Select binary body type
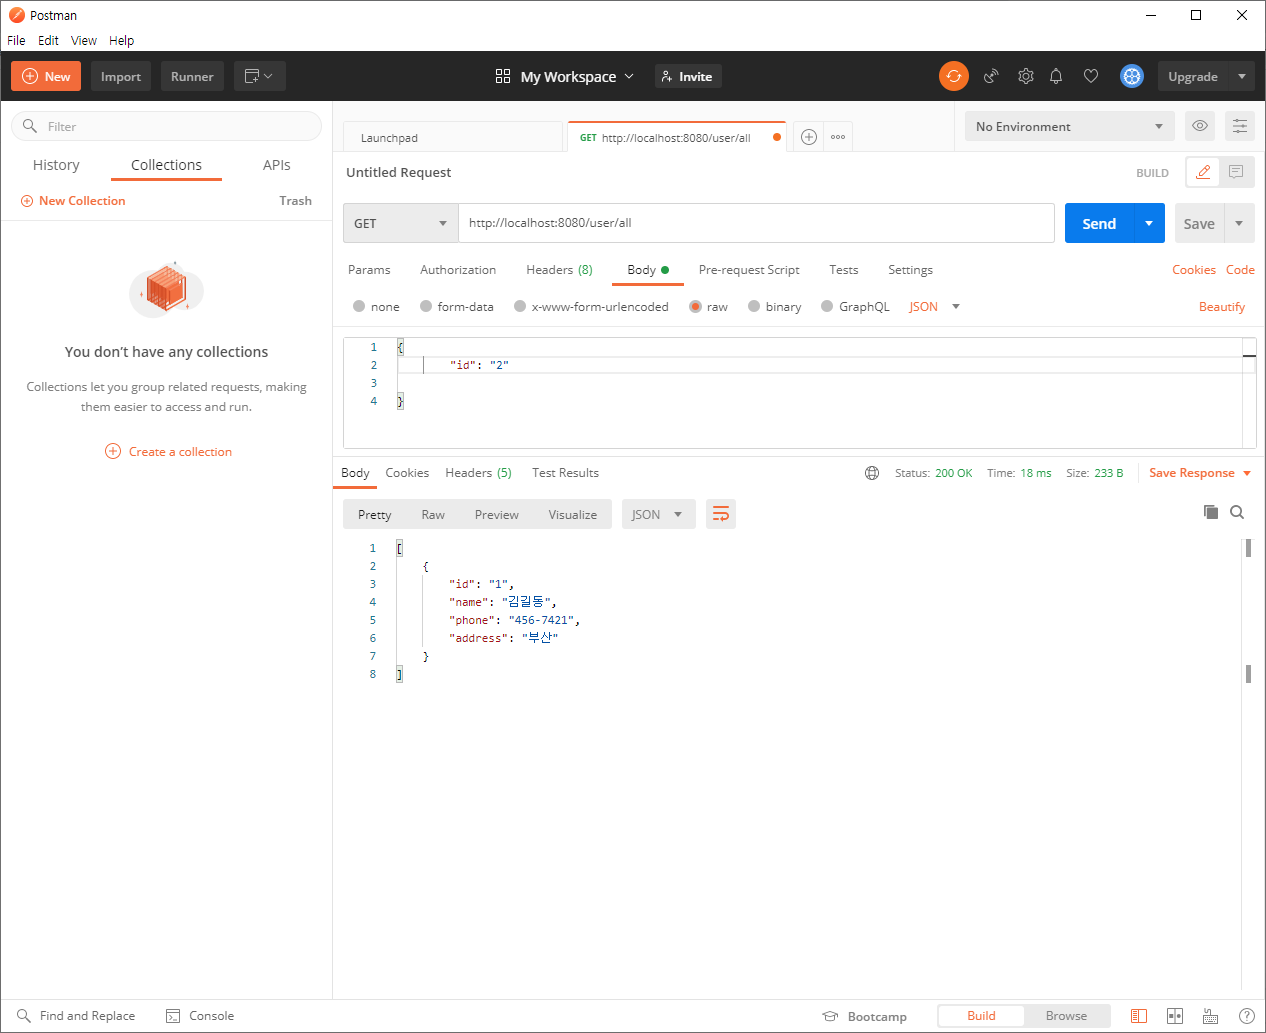The image size is (1266, 1033). coord(754,307)
